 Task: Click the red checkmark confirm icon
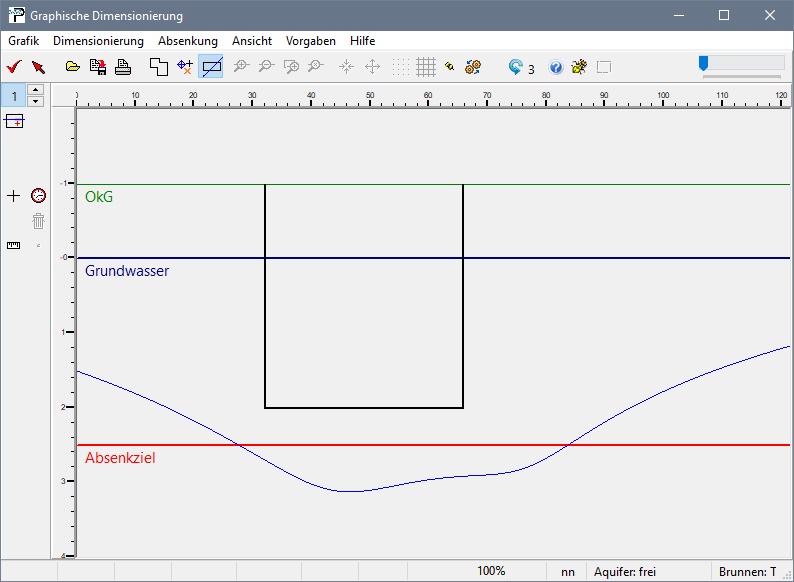point(14,67)
